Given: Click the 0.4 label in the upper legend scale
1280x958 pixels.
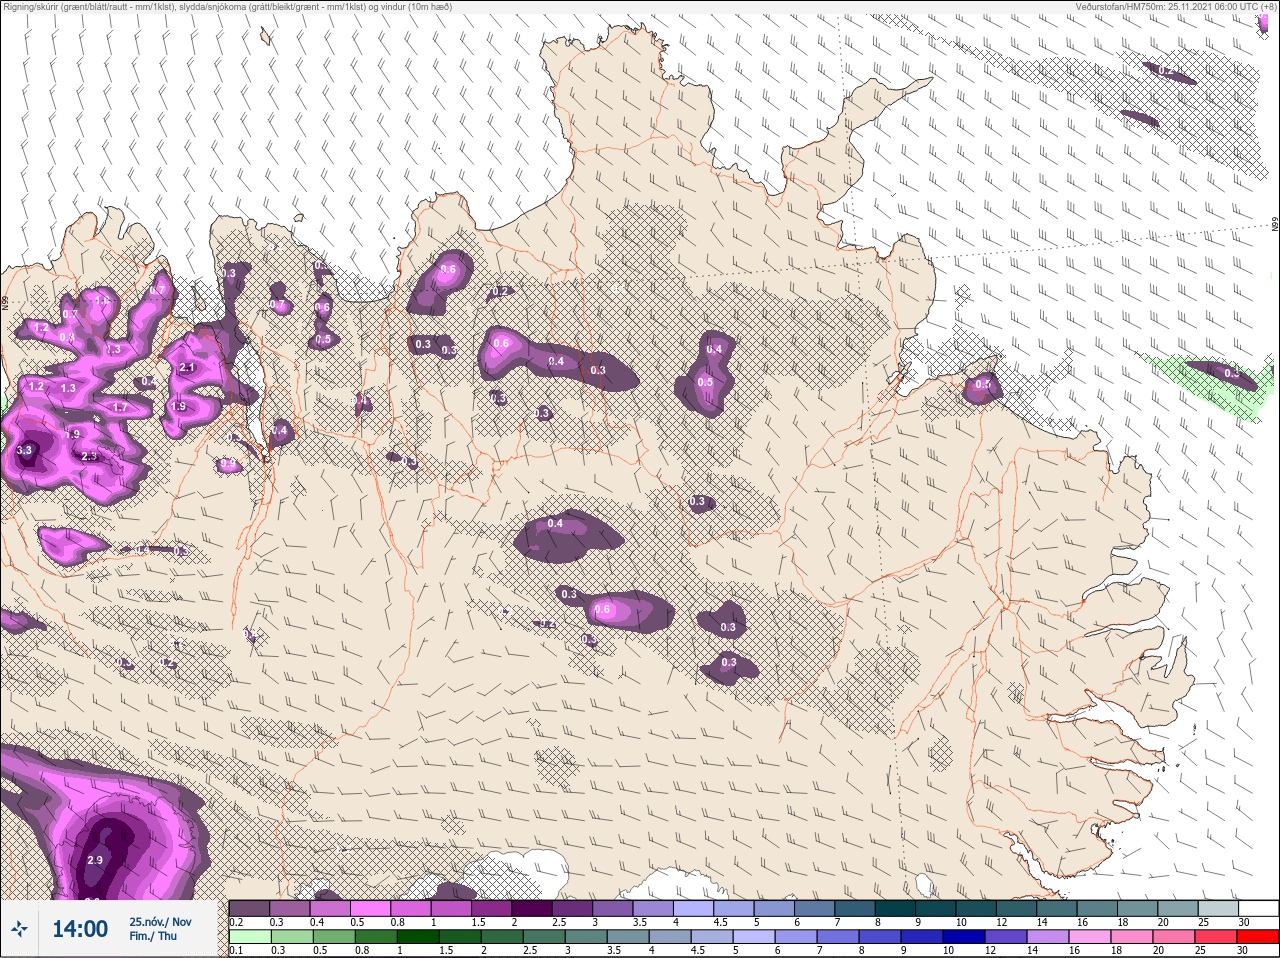Looking at the screenshot, I should click(317, 922).
